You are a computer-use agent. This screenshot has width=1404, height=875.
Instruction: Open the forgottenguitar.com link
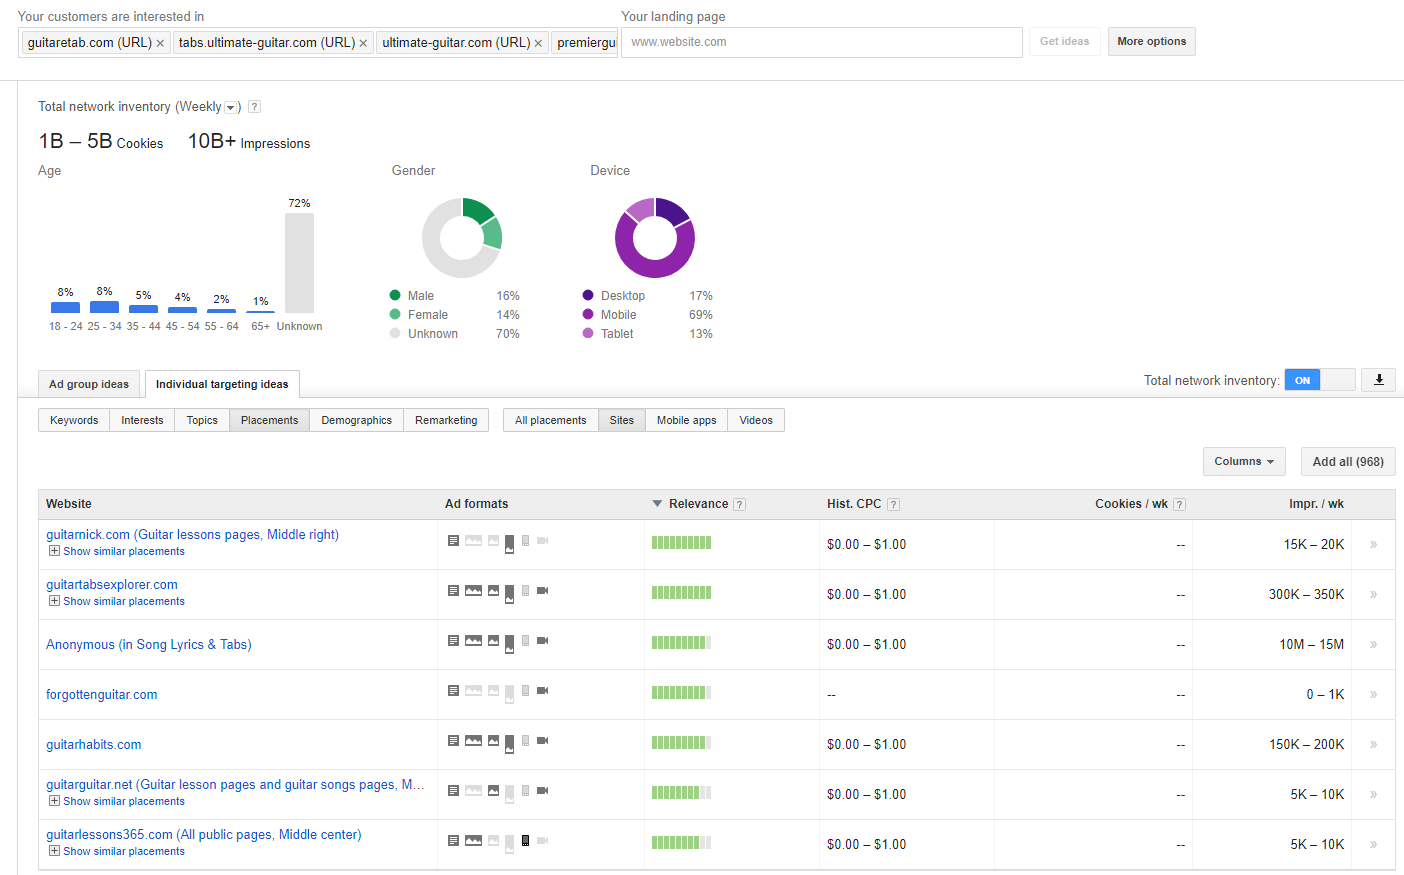tap(101, 694)
